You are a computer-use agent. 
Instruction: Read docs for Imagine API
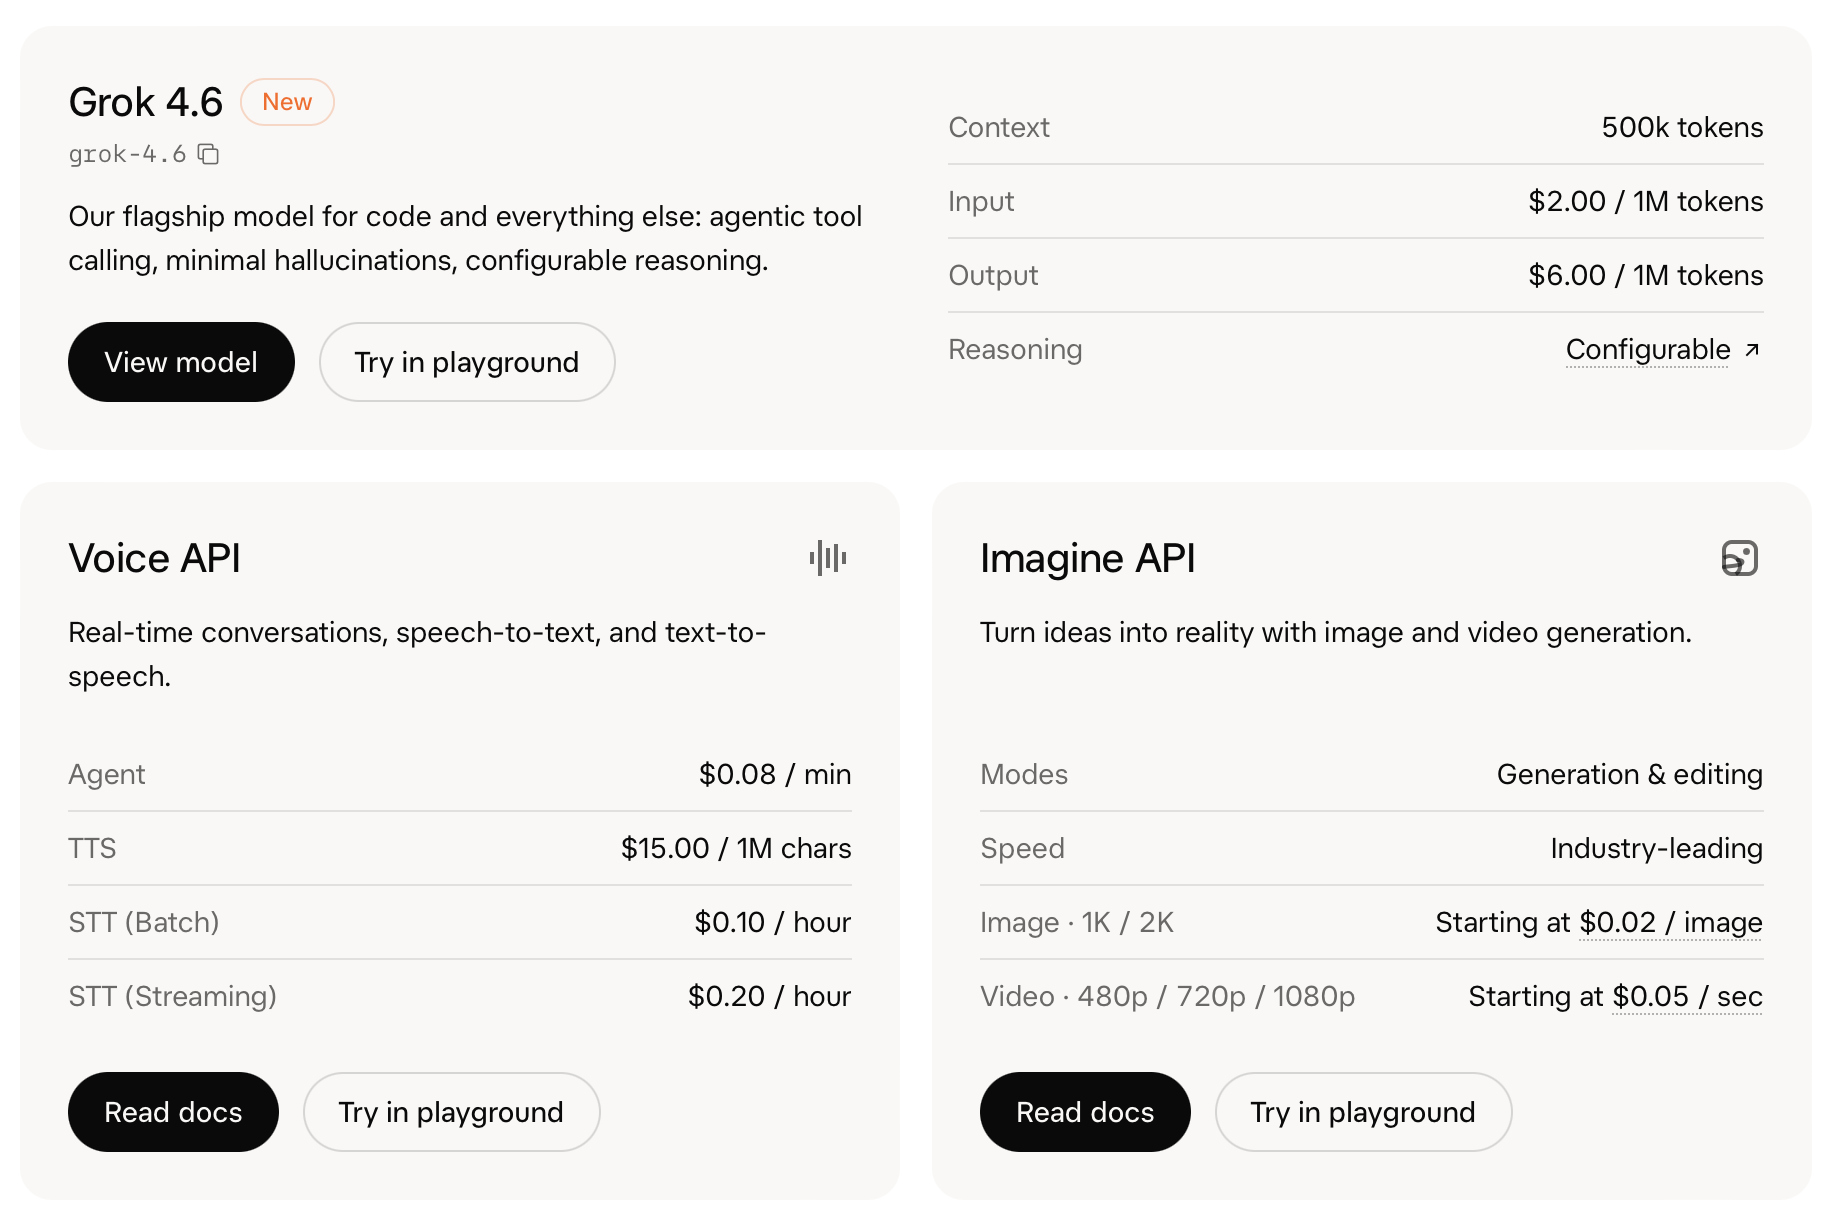1085,1112
